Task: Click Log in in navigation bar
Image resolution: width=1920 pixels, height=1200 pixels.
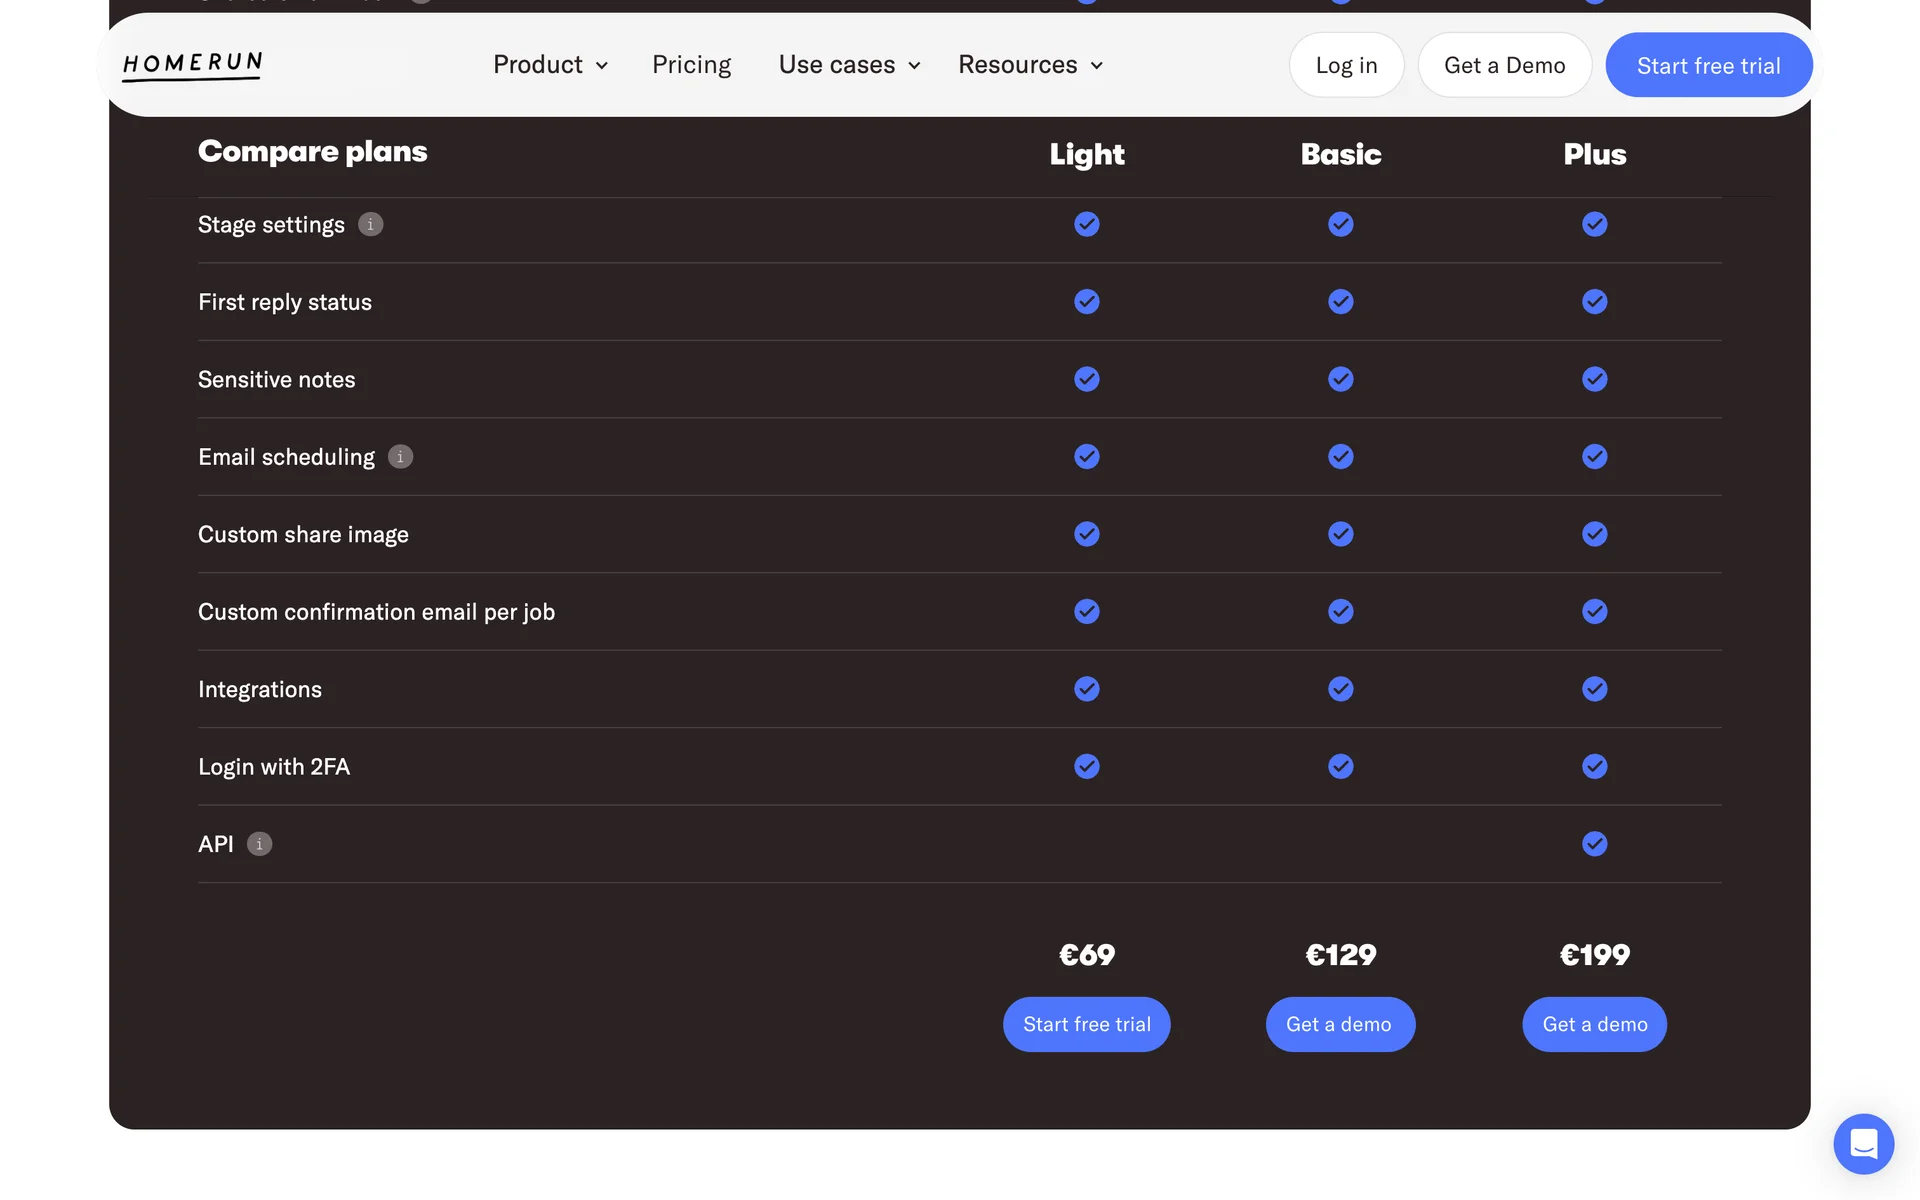Action: pyautogui.click(x=1346, y=65)
